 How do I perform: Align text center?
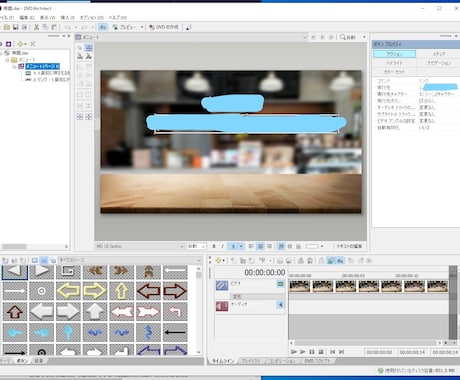point(260,246)
